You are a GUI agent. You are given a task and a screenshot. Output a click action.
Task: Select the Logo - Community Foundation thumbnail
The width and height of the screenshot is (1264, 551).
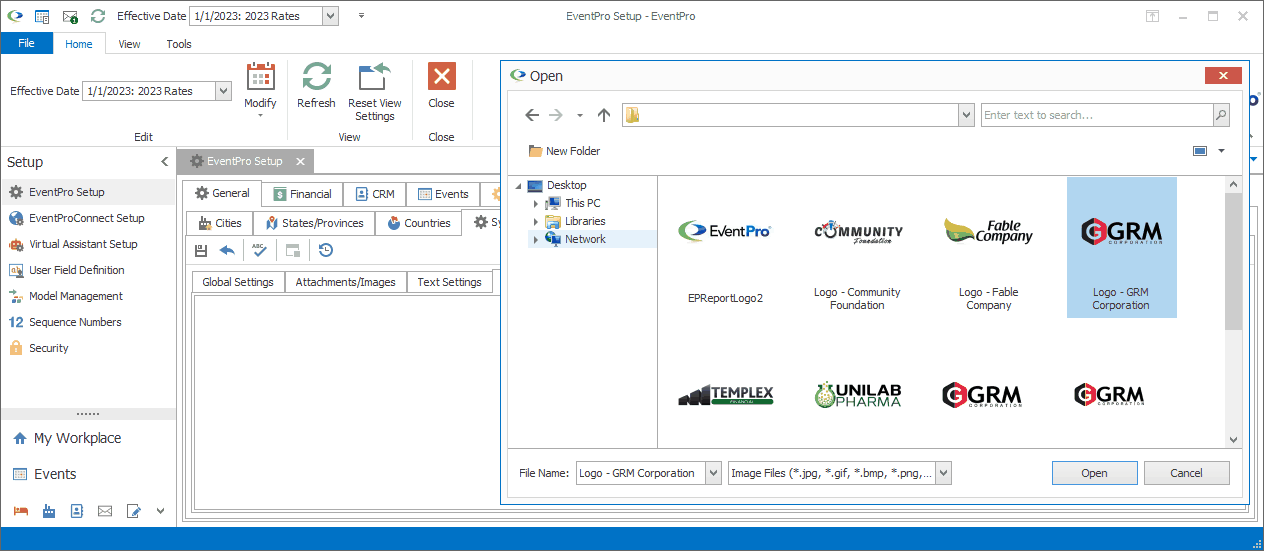coord(857,248)
